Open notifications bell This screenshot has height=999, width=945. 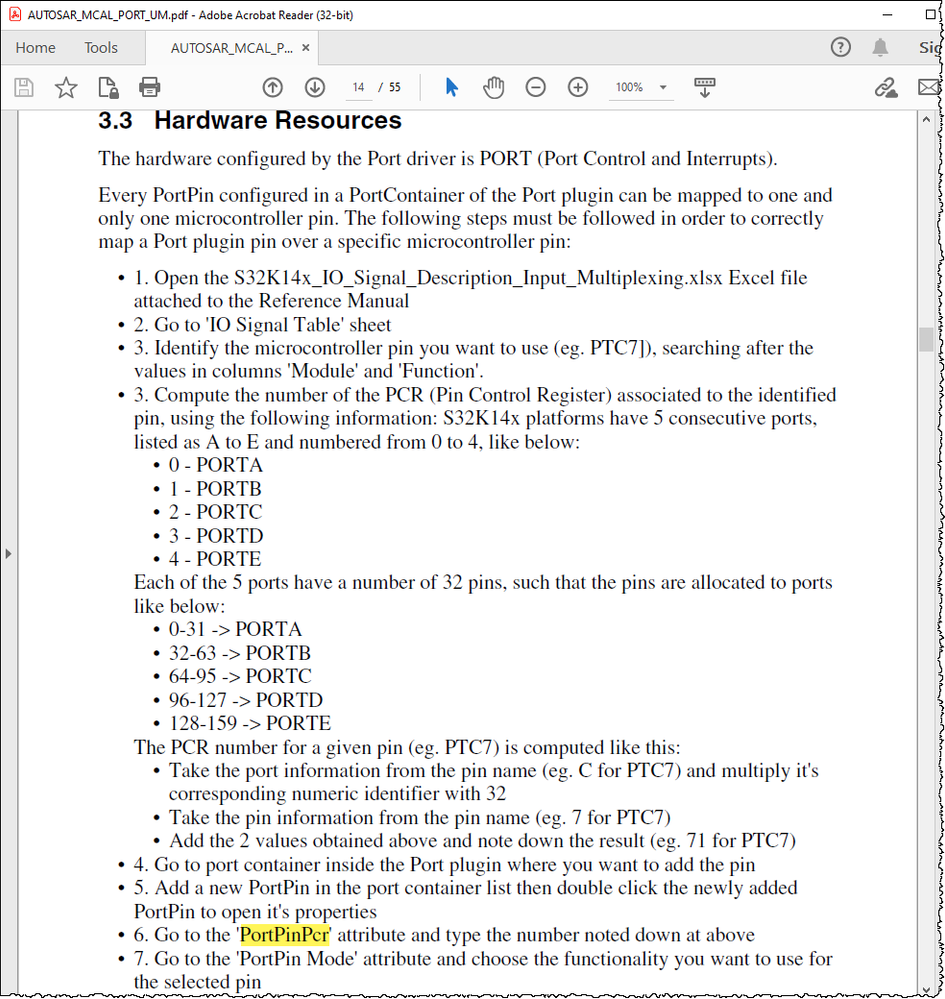(x=880, y=47)
